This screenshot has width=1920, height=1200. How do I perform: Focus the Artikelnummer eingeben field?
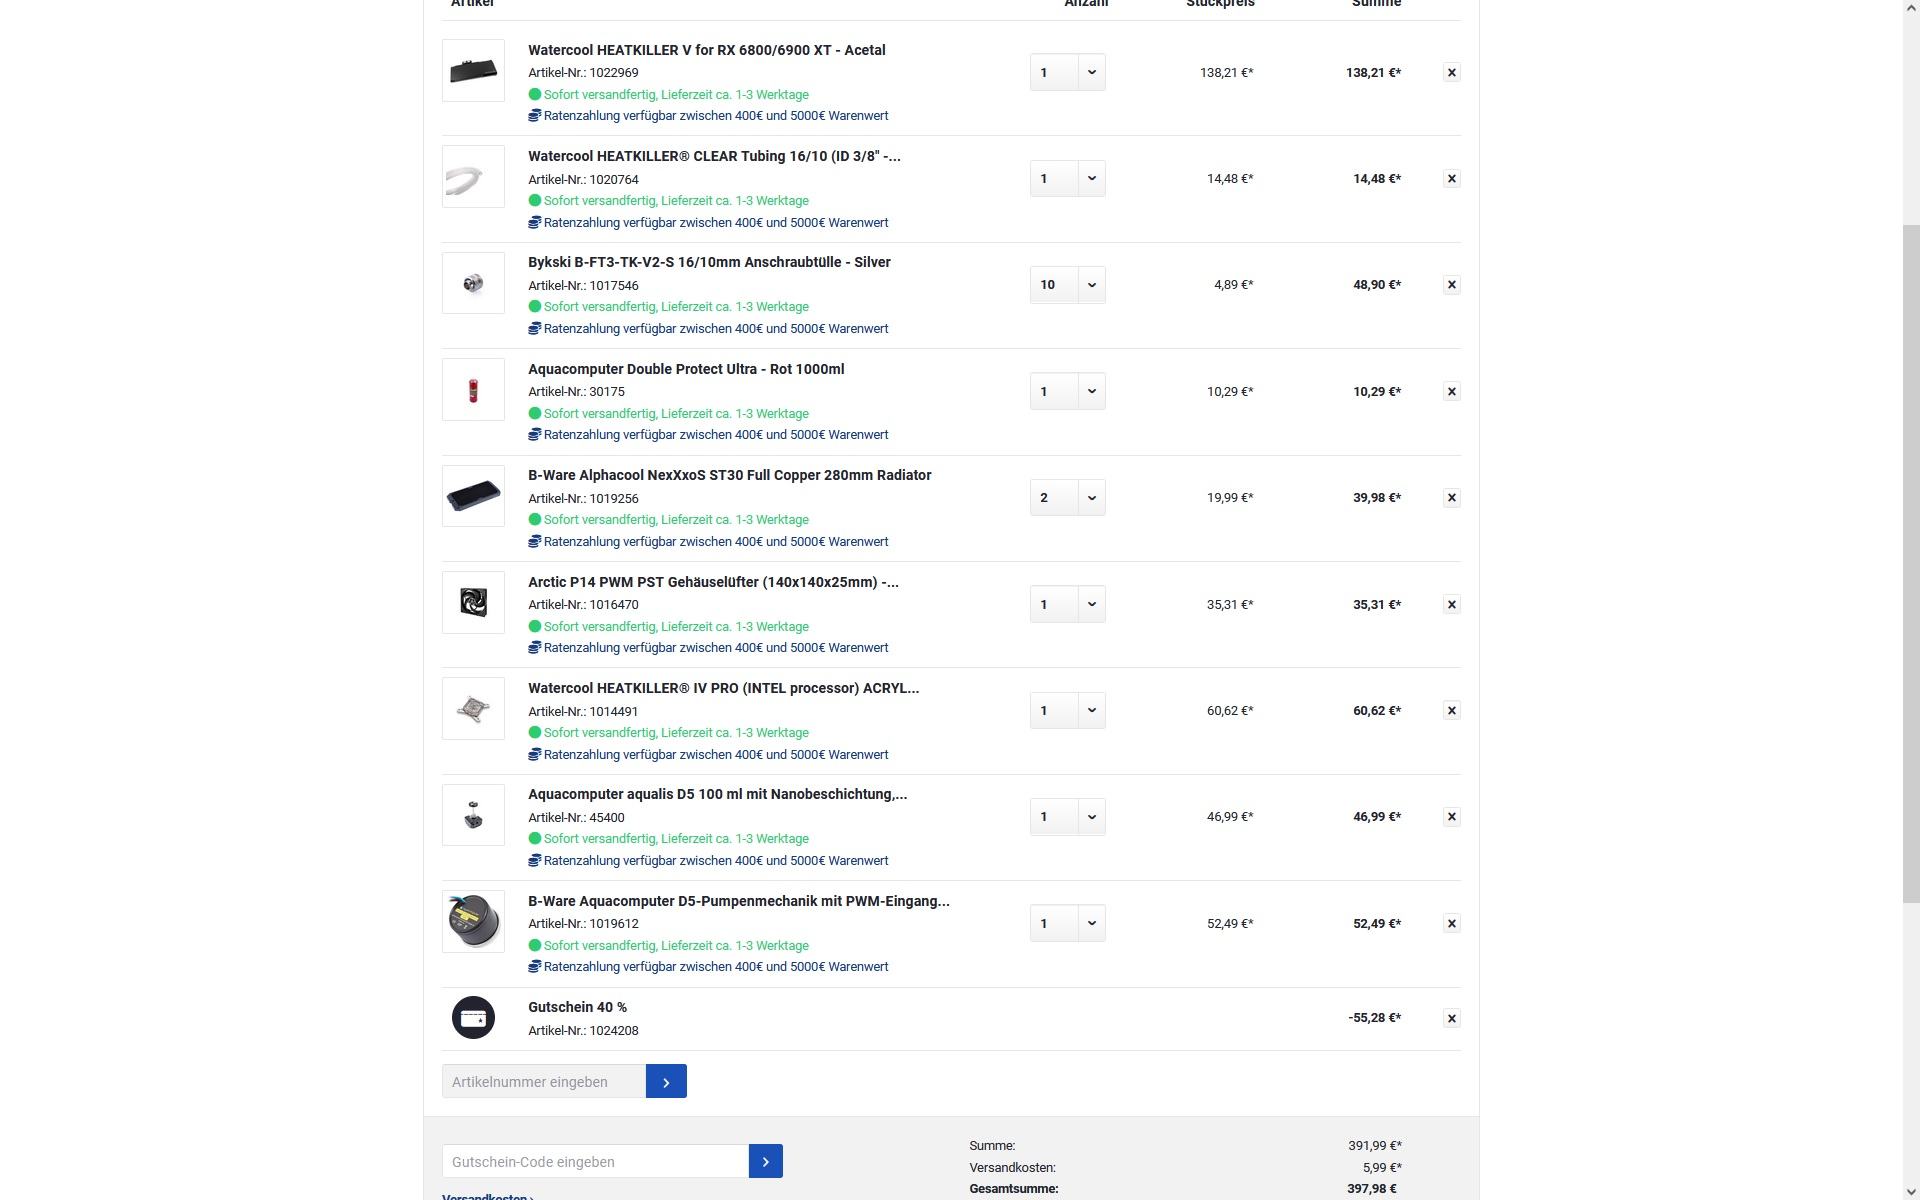pos(544,1082)
